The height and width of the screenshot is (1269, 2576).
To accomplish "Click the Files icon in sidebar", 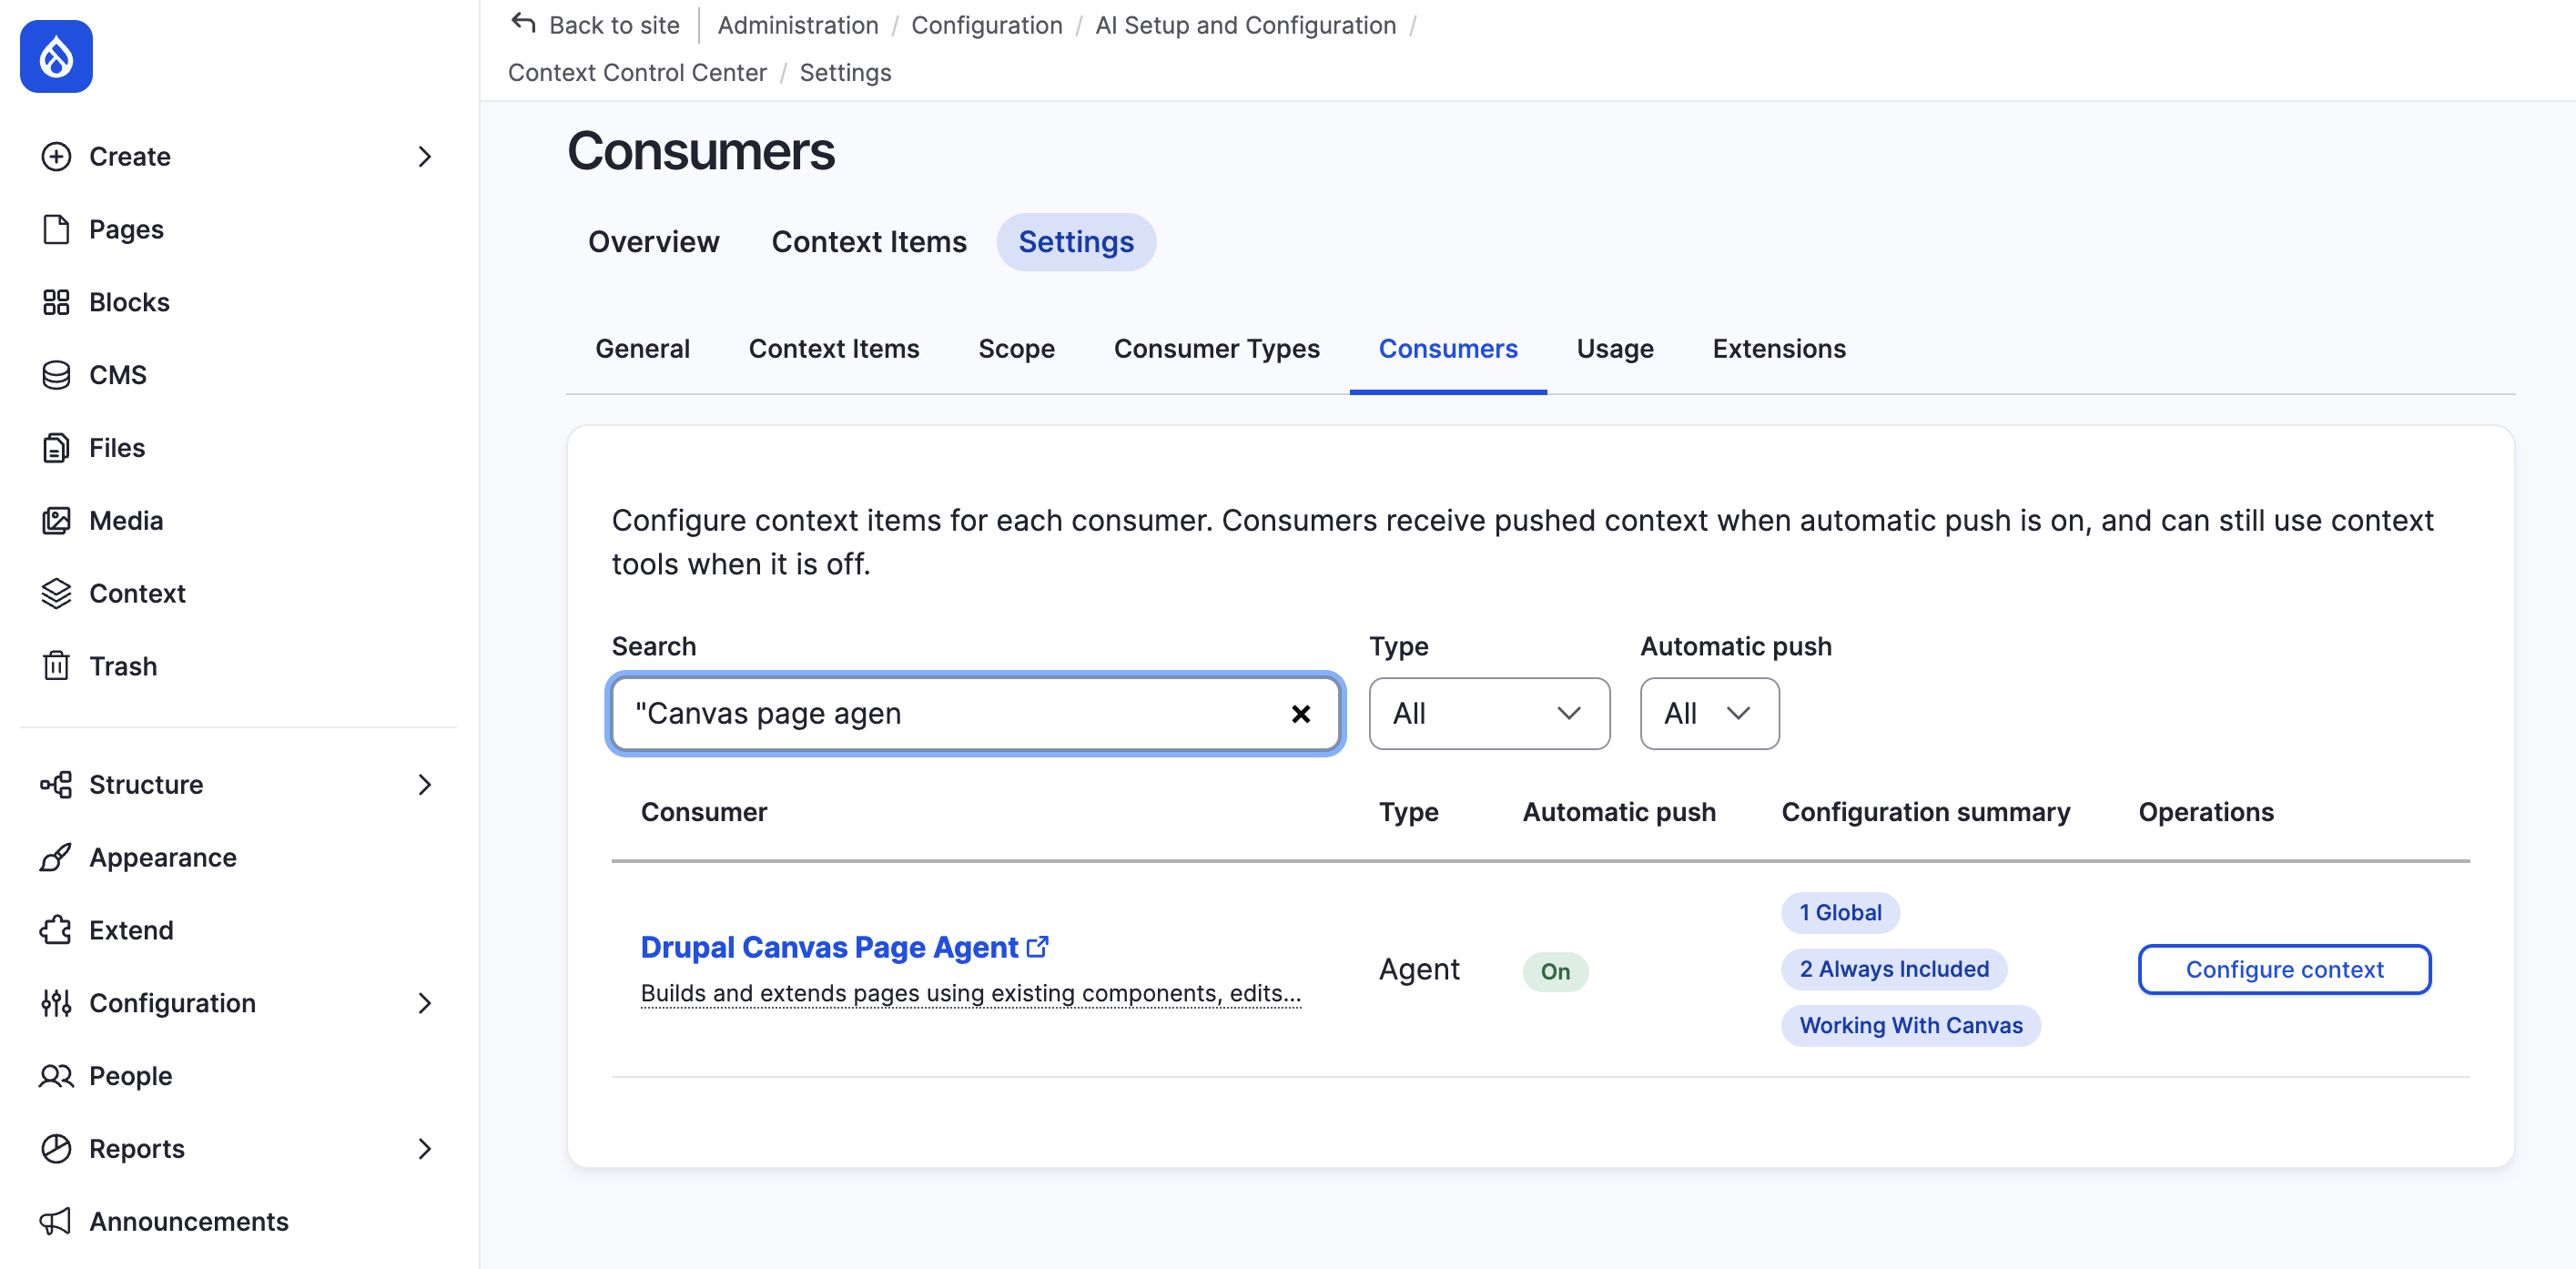I will click(x=56, y=448).
